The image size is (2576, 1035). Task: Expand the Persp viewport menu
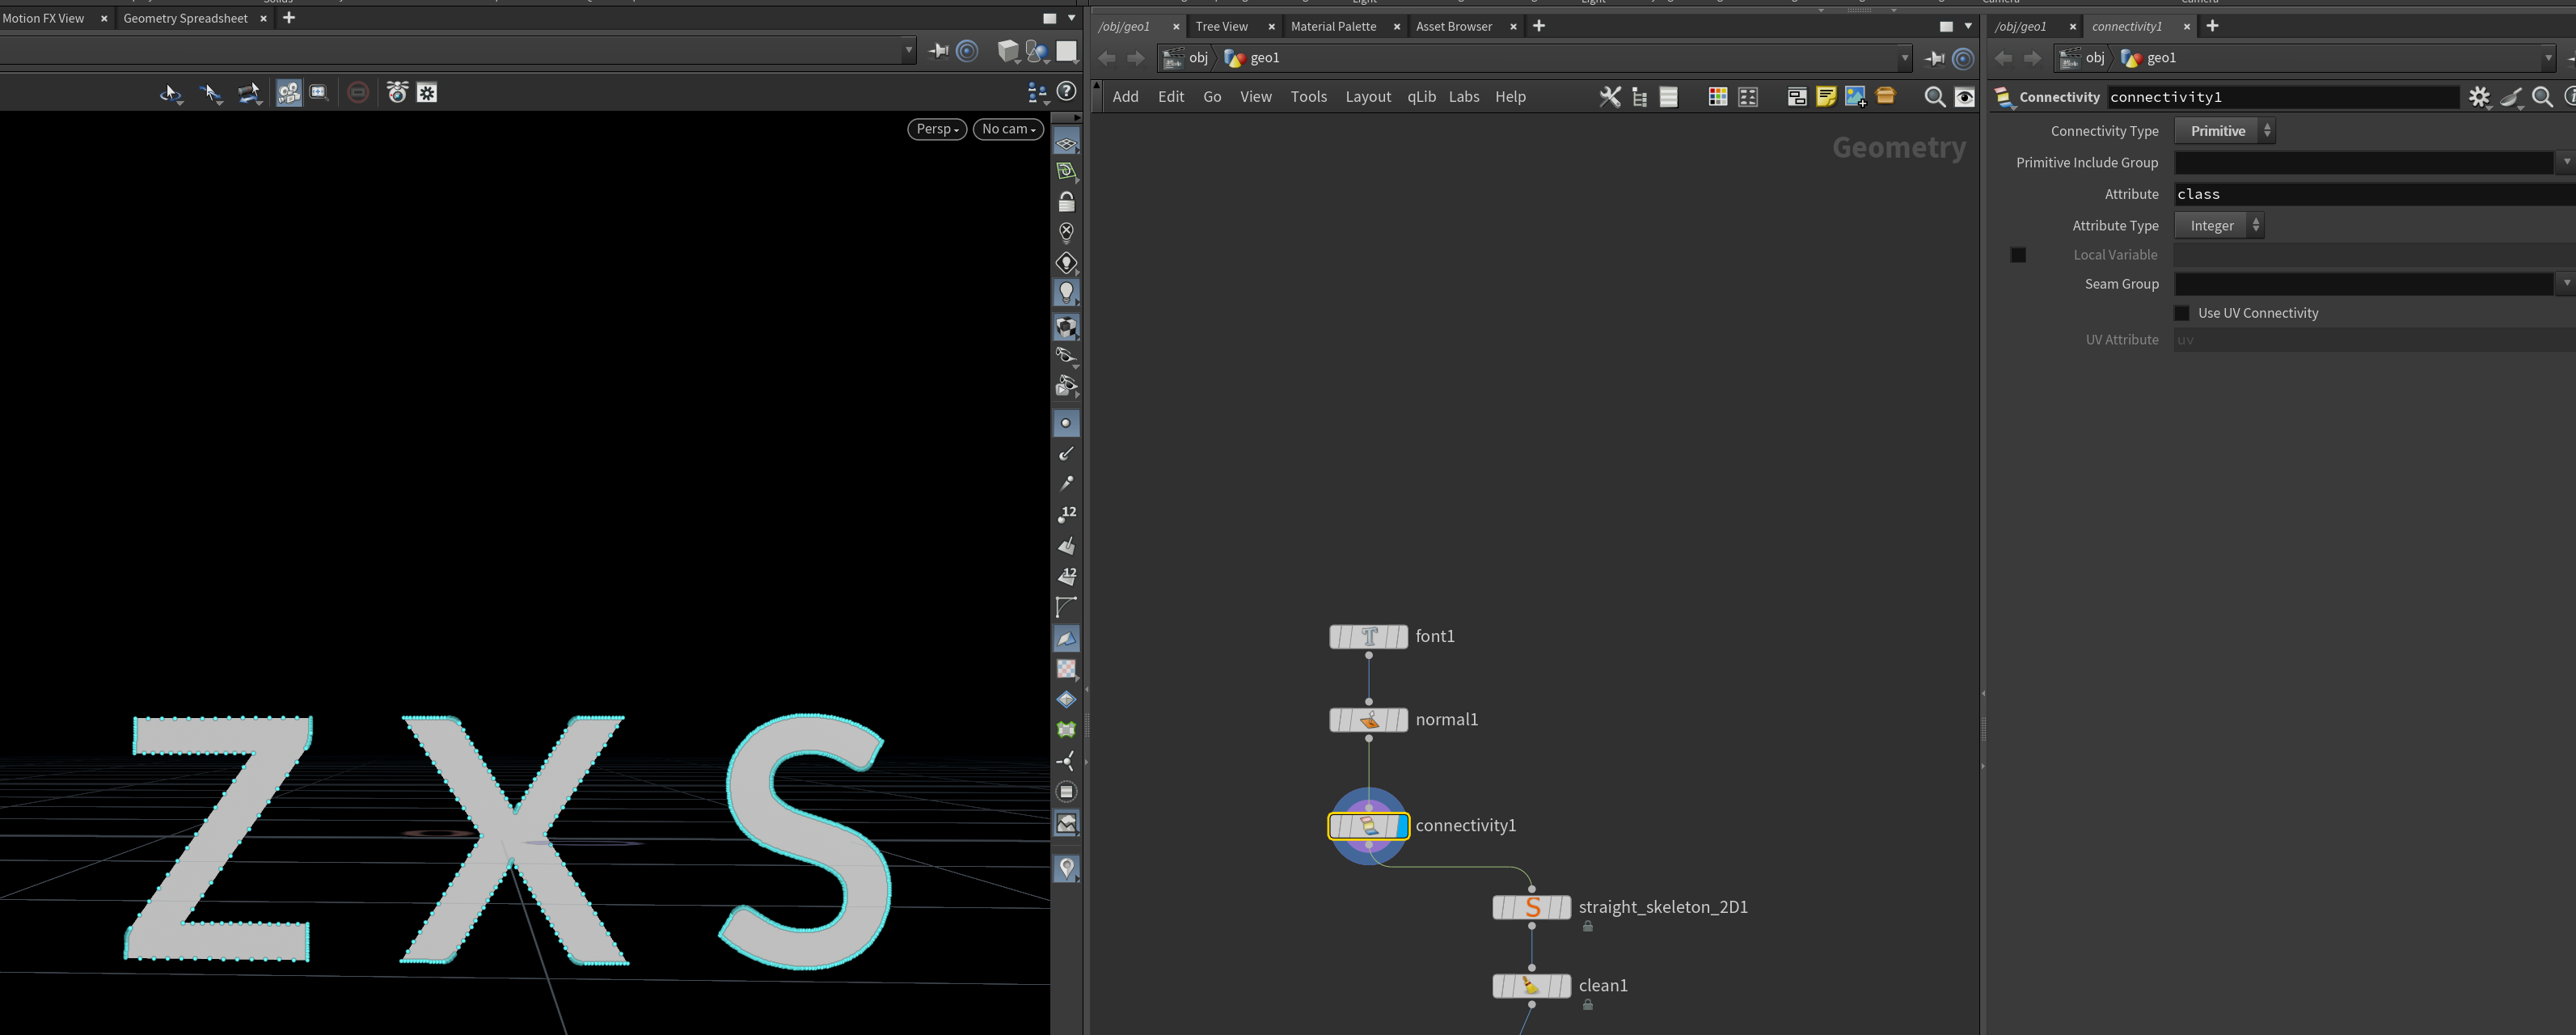tap(937, 129)
